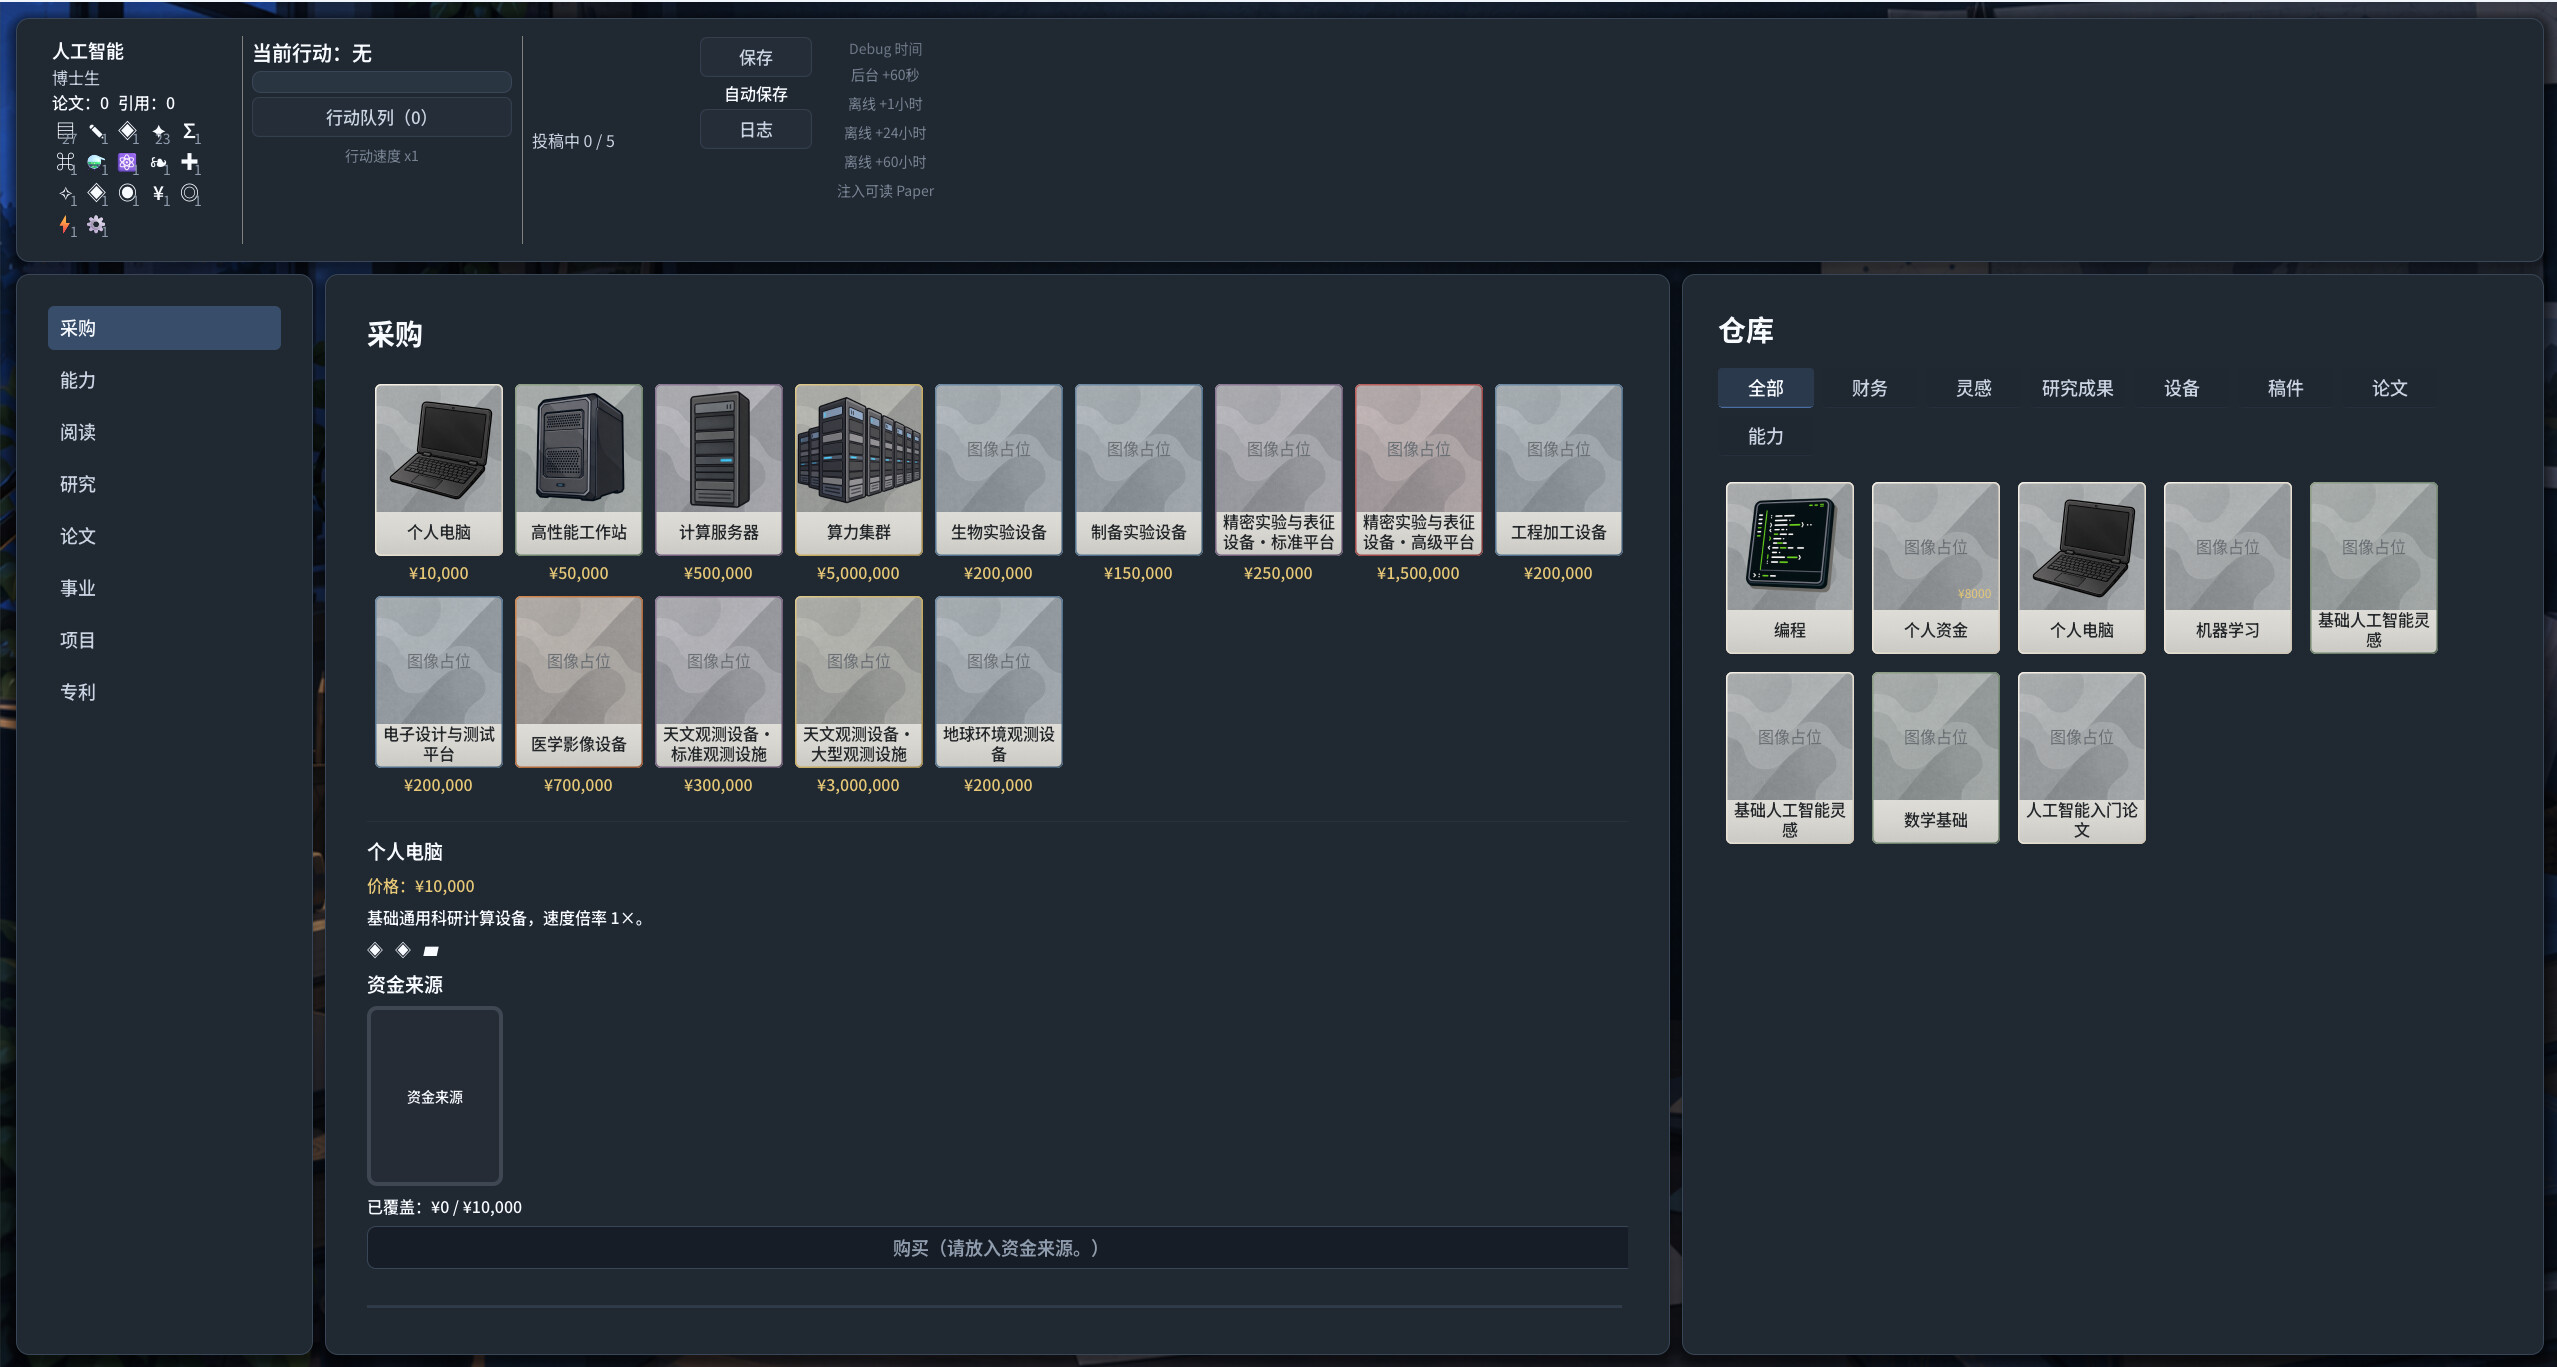Open 专利 in the left sidebar
The width and height of the screenshot is (2557, 1367).
(x=164, y=692)
